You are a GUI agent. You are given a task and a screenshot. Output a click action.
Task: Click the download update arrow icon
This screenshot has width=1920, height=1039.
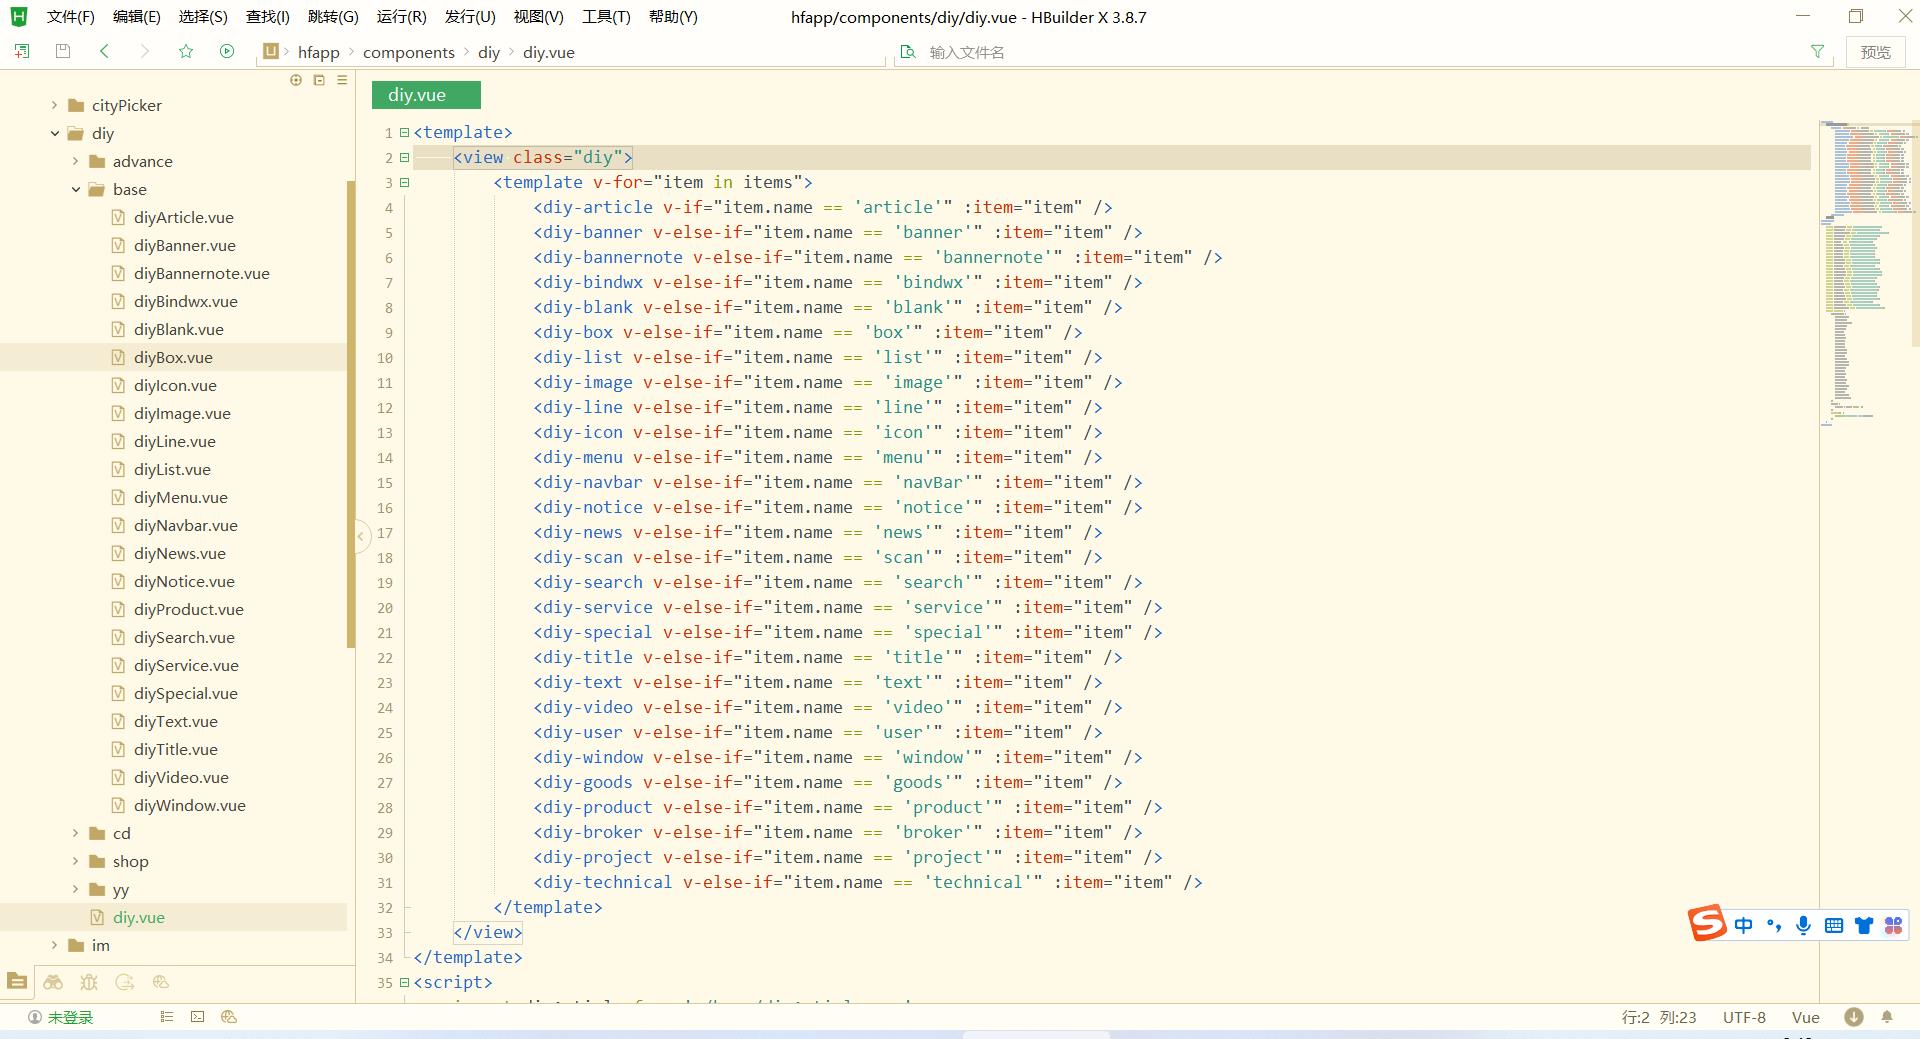[x=1853, y=1017]
